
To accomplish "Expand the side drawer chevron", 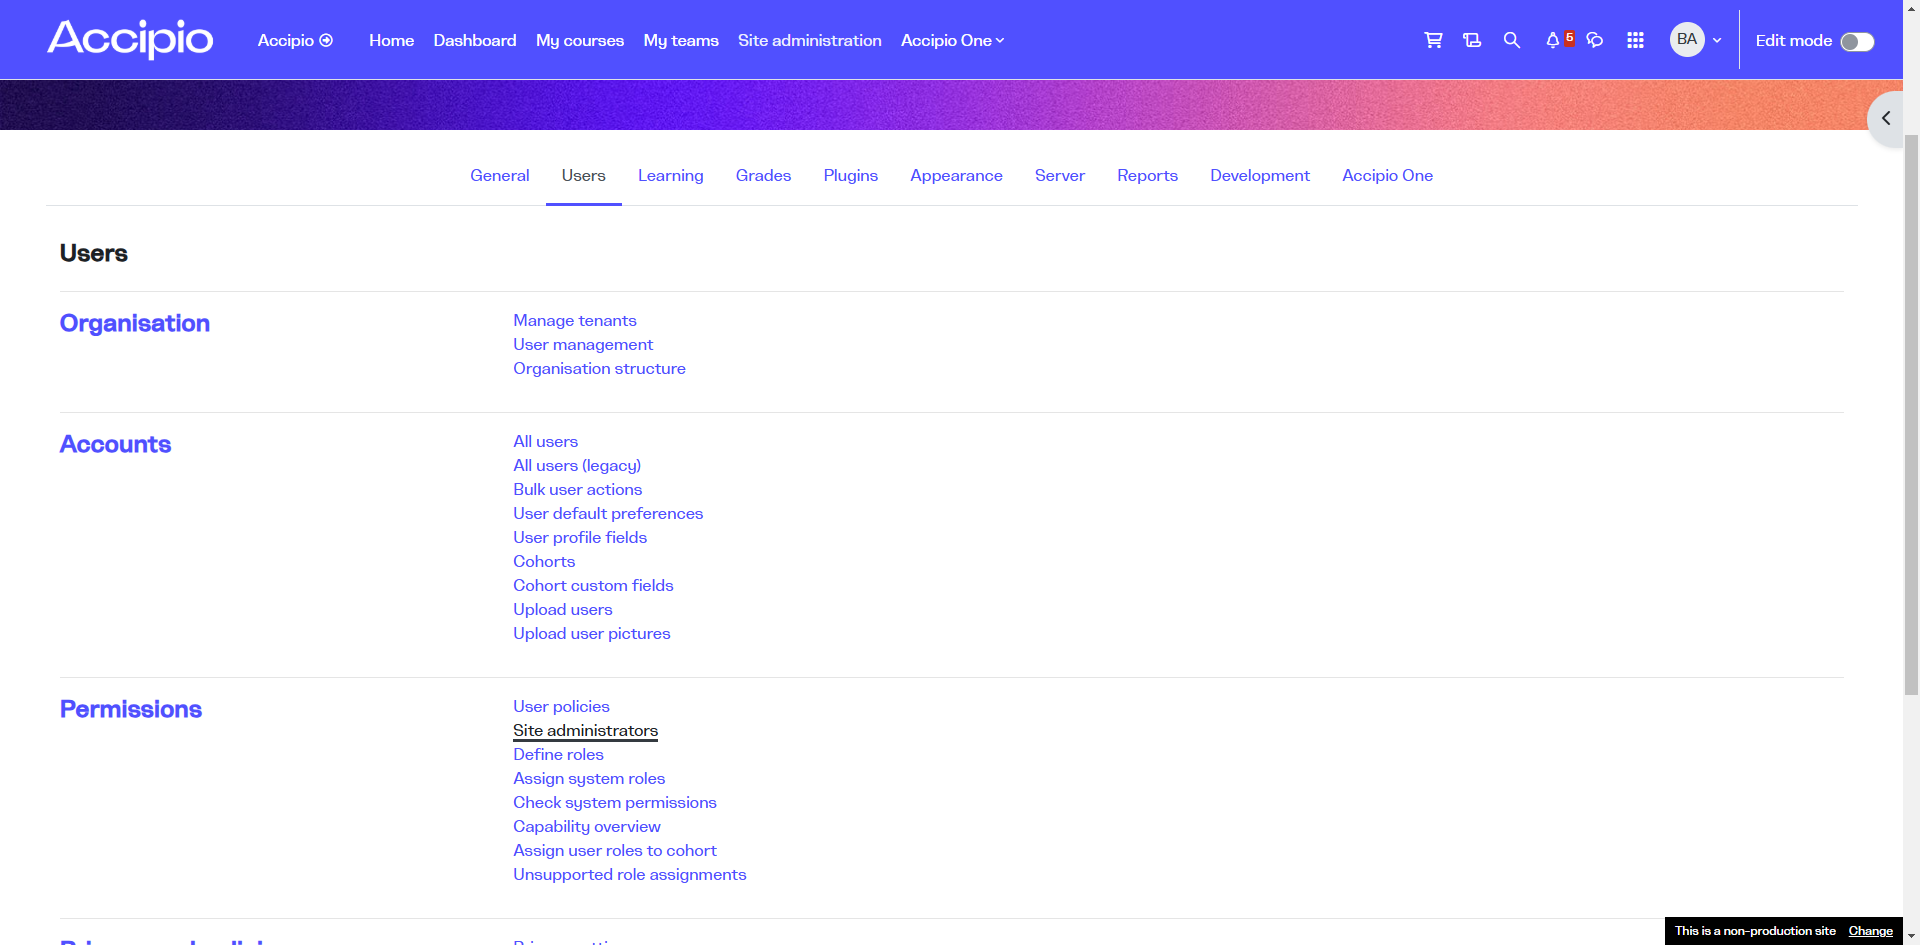I will [x=1886, y=118].
